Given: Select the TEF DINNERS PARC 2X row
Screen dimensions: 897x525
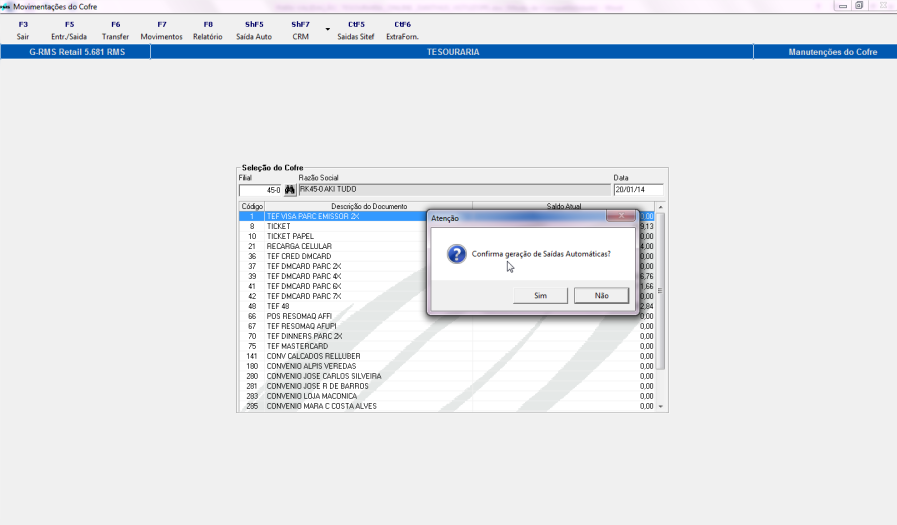Looking at the screenshot, I should (x=446, y=336).
